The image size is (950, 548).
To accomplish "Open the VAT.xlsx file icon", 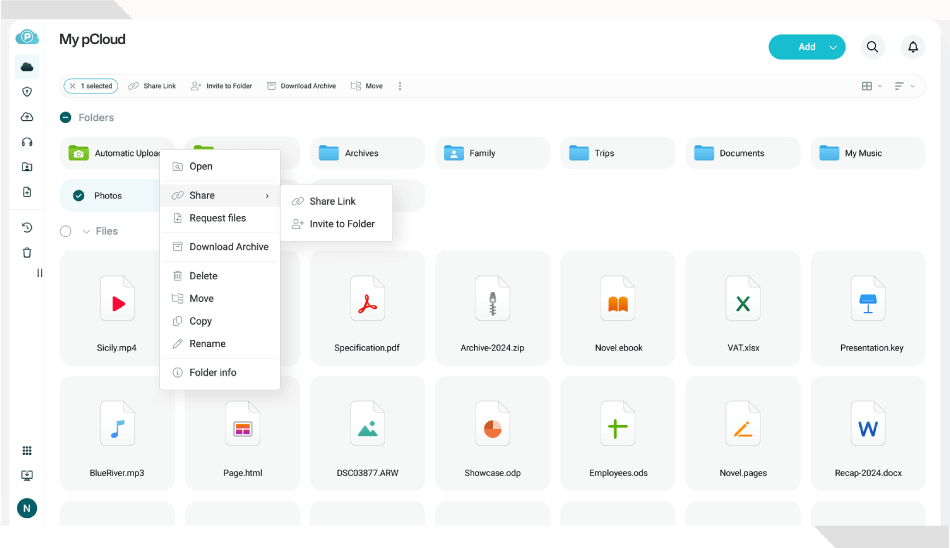I will click(x=743, y=299).
